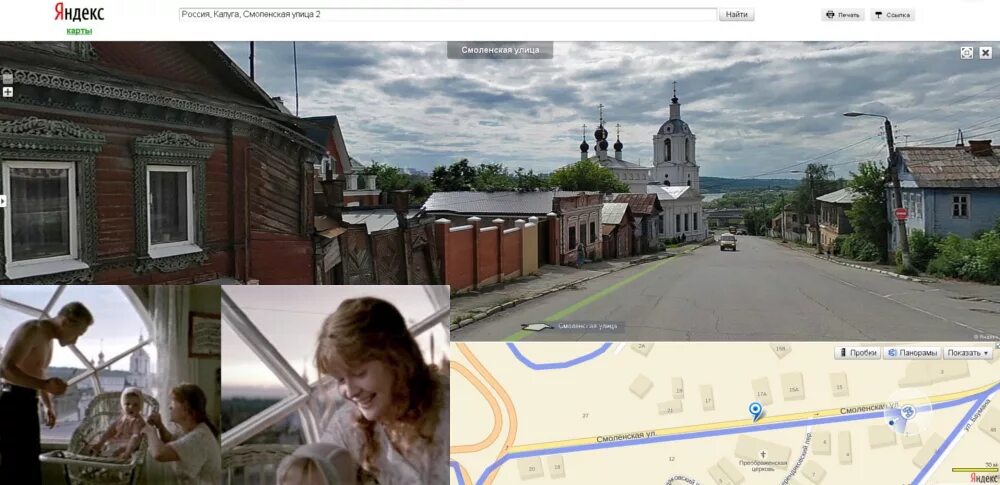Click the film still with man and baby
This screenshot has height=485, width=1000.
click(x=110, y=385)
